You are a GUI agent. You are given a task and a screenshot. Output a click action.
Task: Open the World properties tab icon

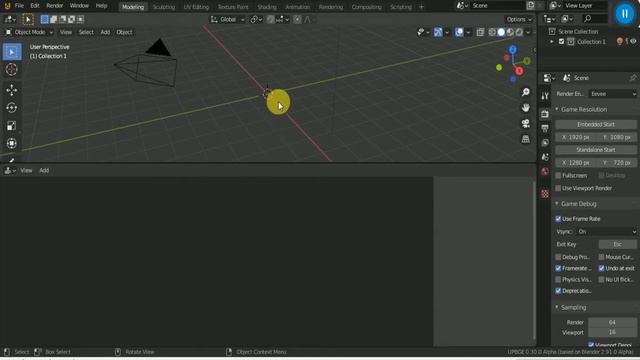(x=545, y=171)
